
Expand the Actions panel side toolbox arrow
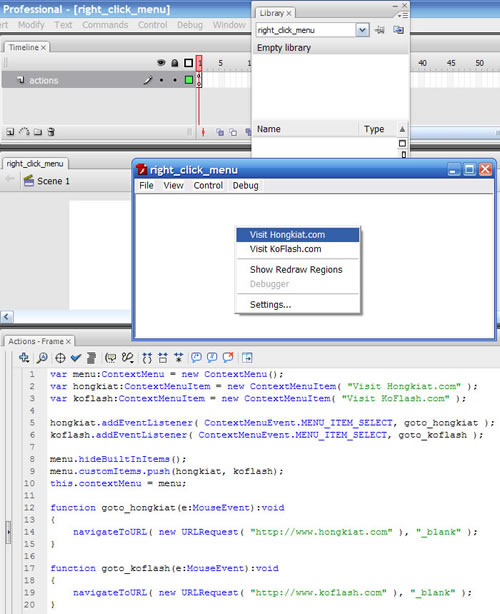(8, 532)
